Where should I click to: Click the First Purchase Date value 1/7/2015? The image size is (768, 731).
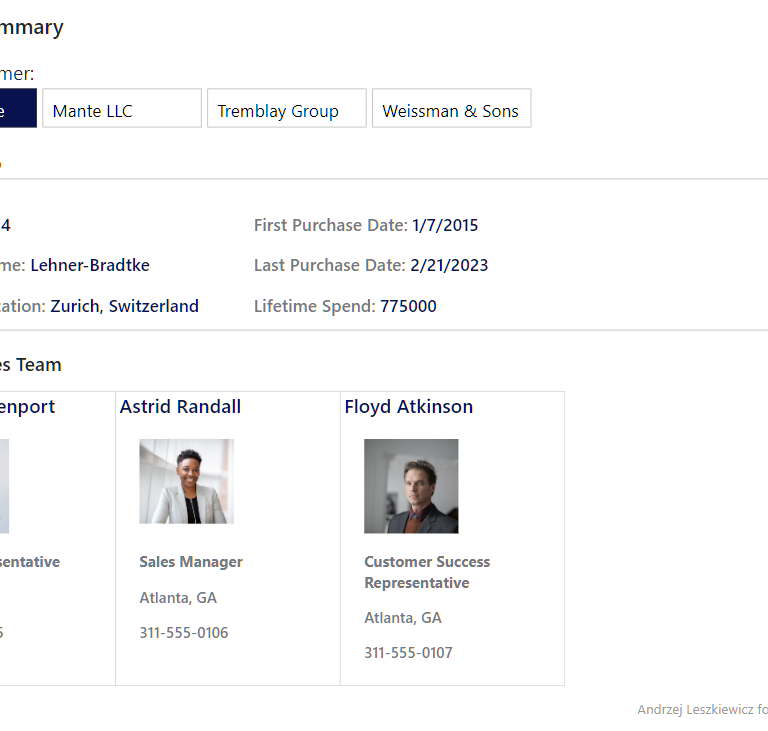pyautogui.click(x=445, y=226)
